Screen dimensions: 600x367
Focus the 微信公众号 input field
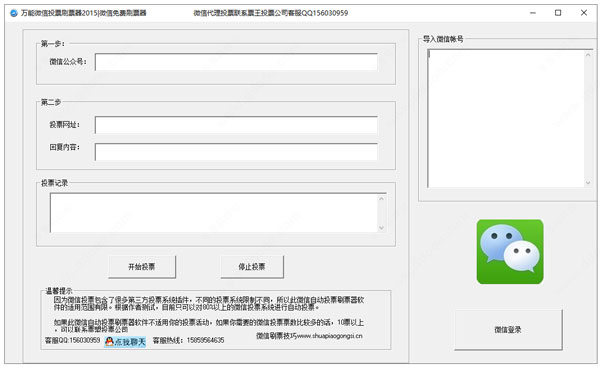tap(236, 62)
